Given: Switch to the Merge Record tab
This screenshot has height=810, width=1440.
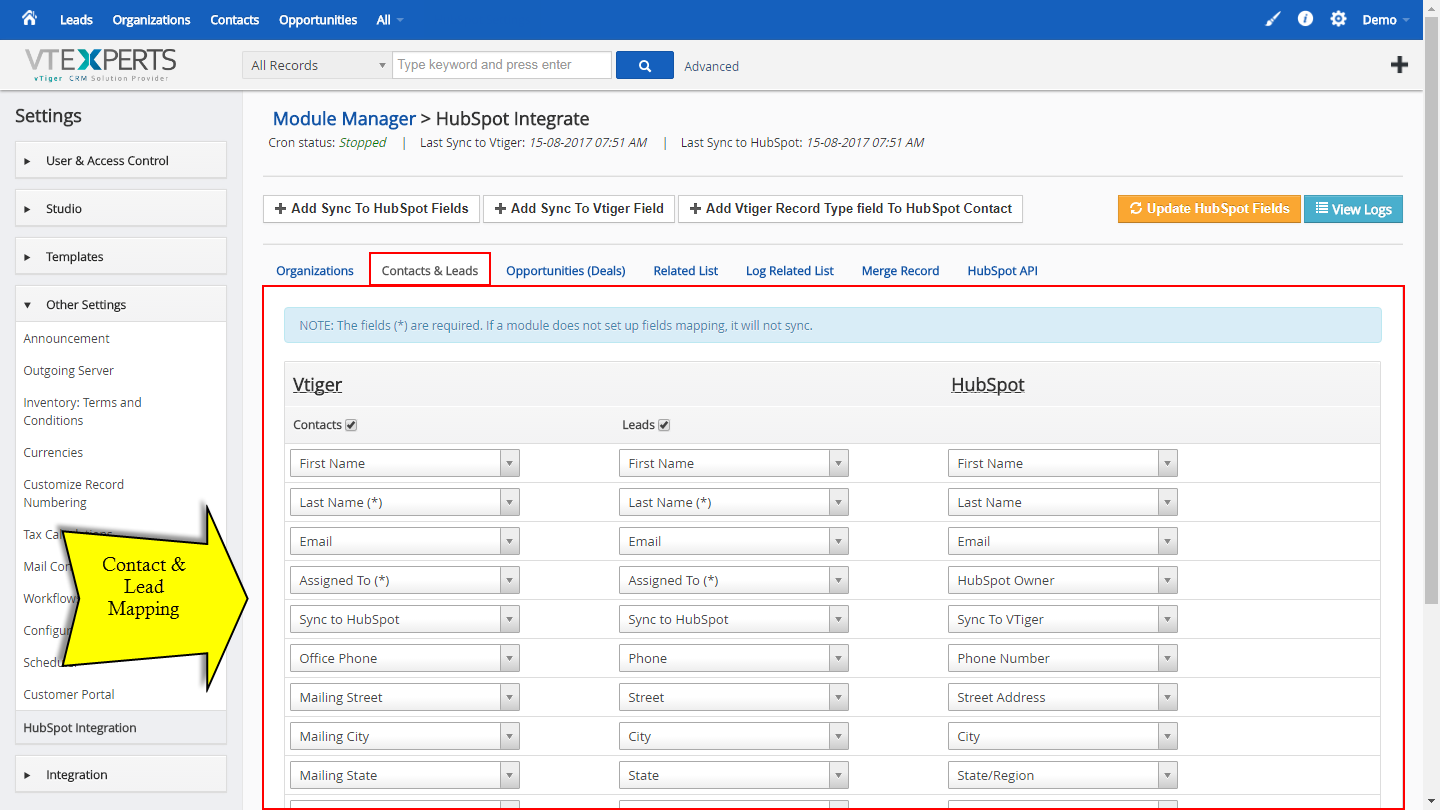Looking at the screenshot, I should pos(900,270).
